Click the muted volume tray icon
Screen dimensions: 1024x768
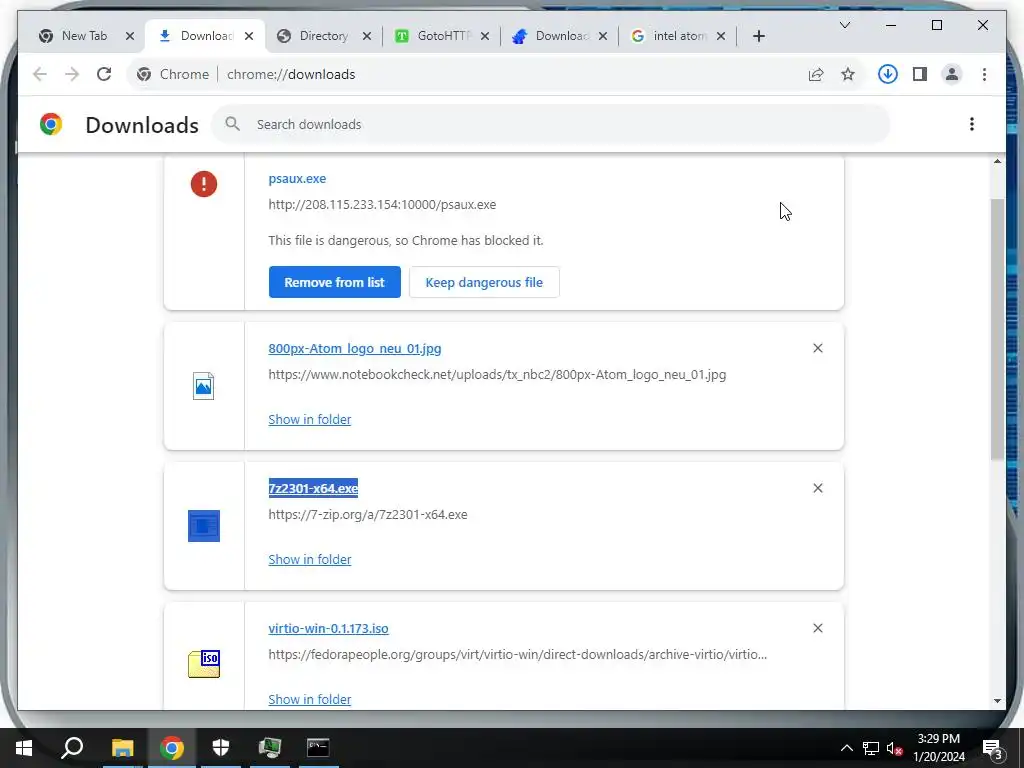pyautogui.click(x=895, y=748)
